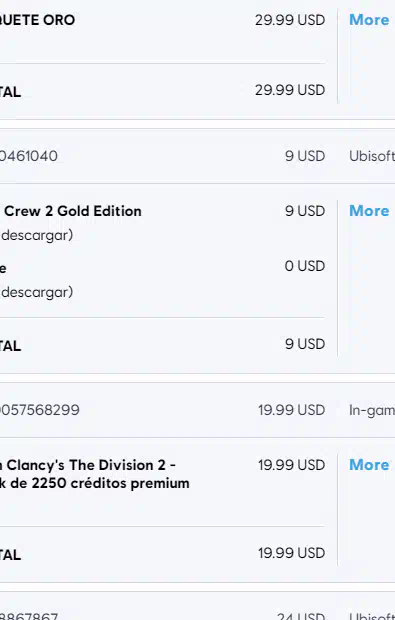Click the Crew 2 Gold Edition title
This screenshot has width=395, height=620.
(72, 211)
